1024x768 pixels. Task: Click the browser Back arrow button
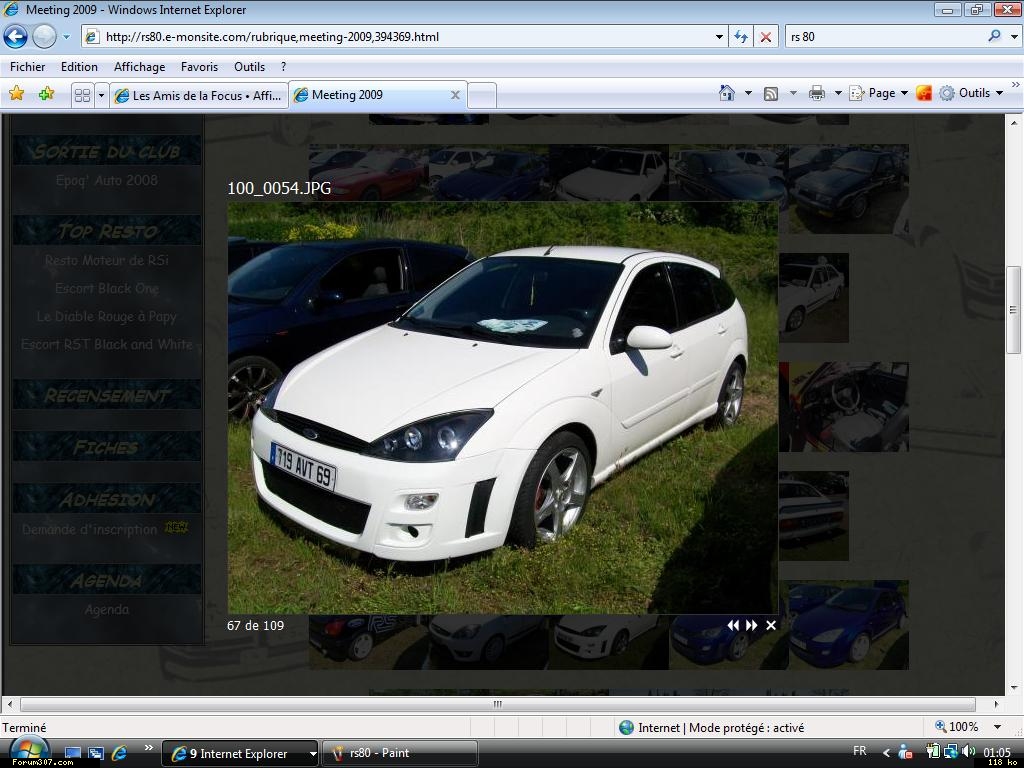(x=16, y=37)
